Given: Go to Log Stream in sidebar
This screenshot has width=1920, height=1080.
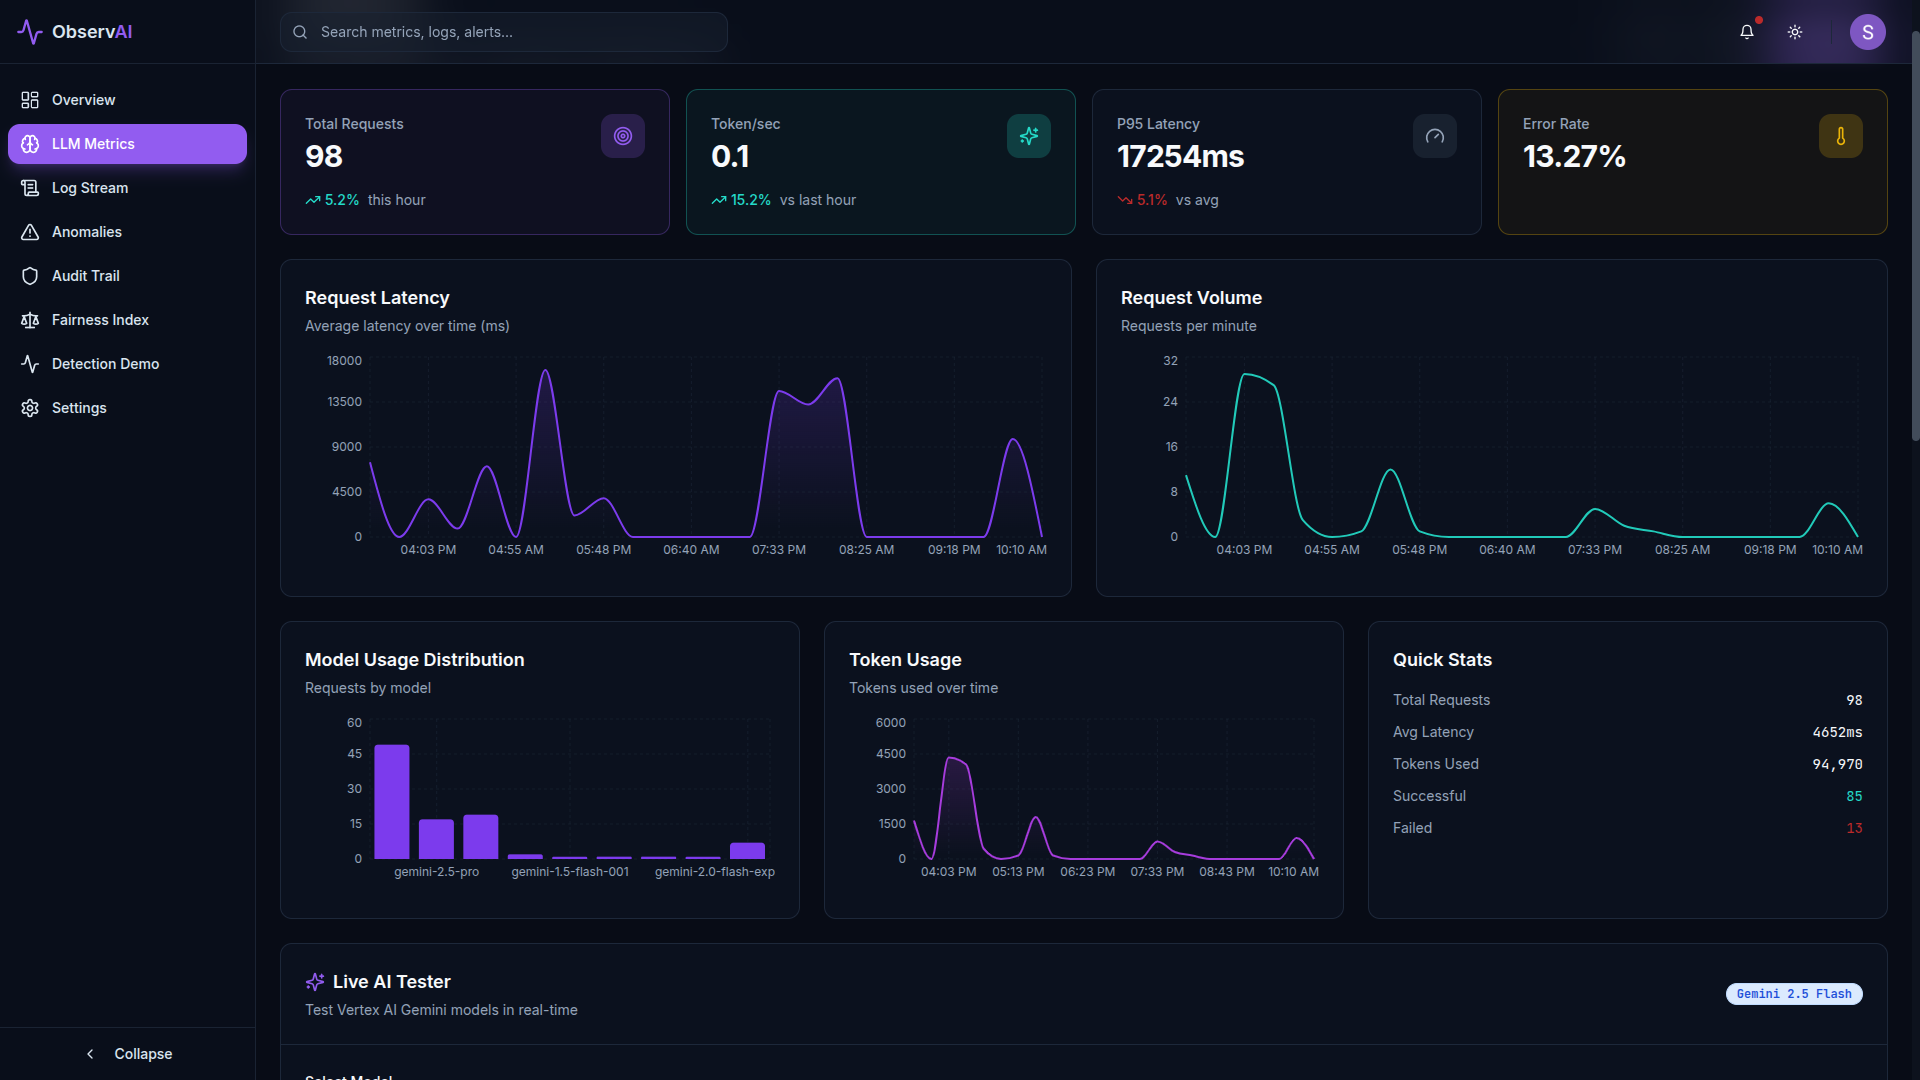Looking at the screenshot, I should [x=89, y=188].
